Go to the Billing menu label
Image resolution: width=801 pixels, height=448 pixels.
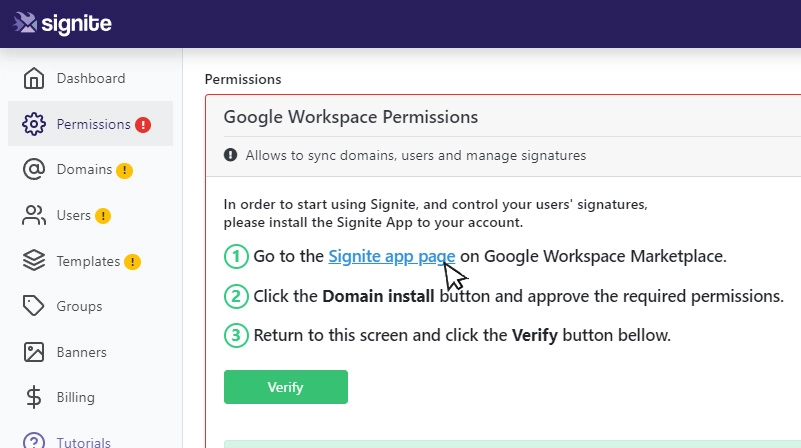pos(76,397)
